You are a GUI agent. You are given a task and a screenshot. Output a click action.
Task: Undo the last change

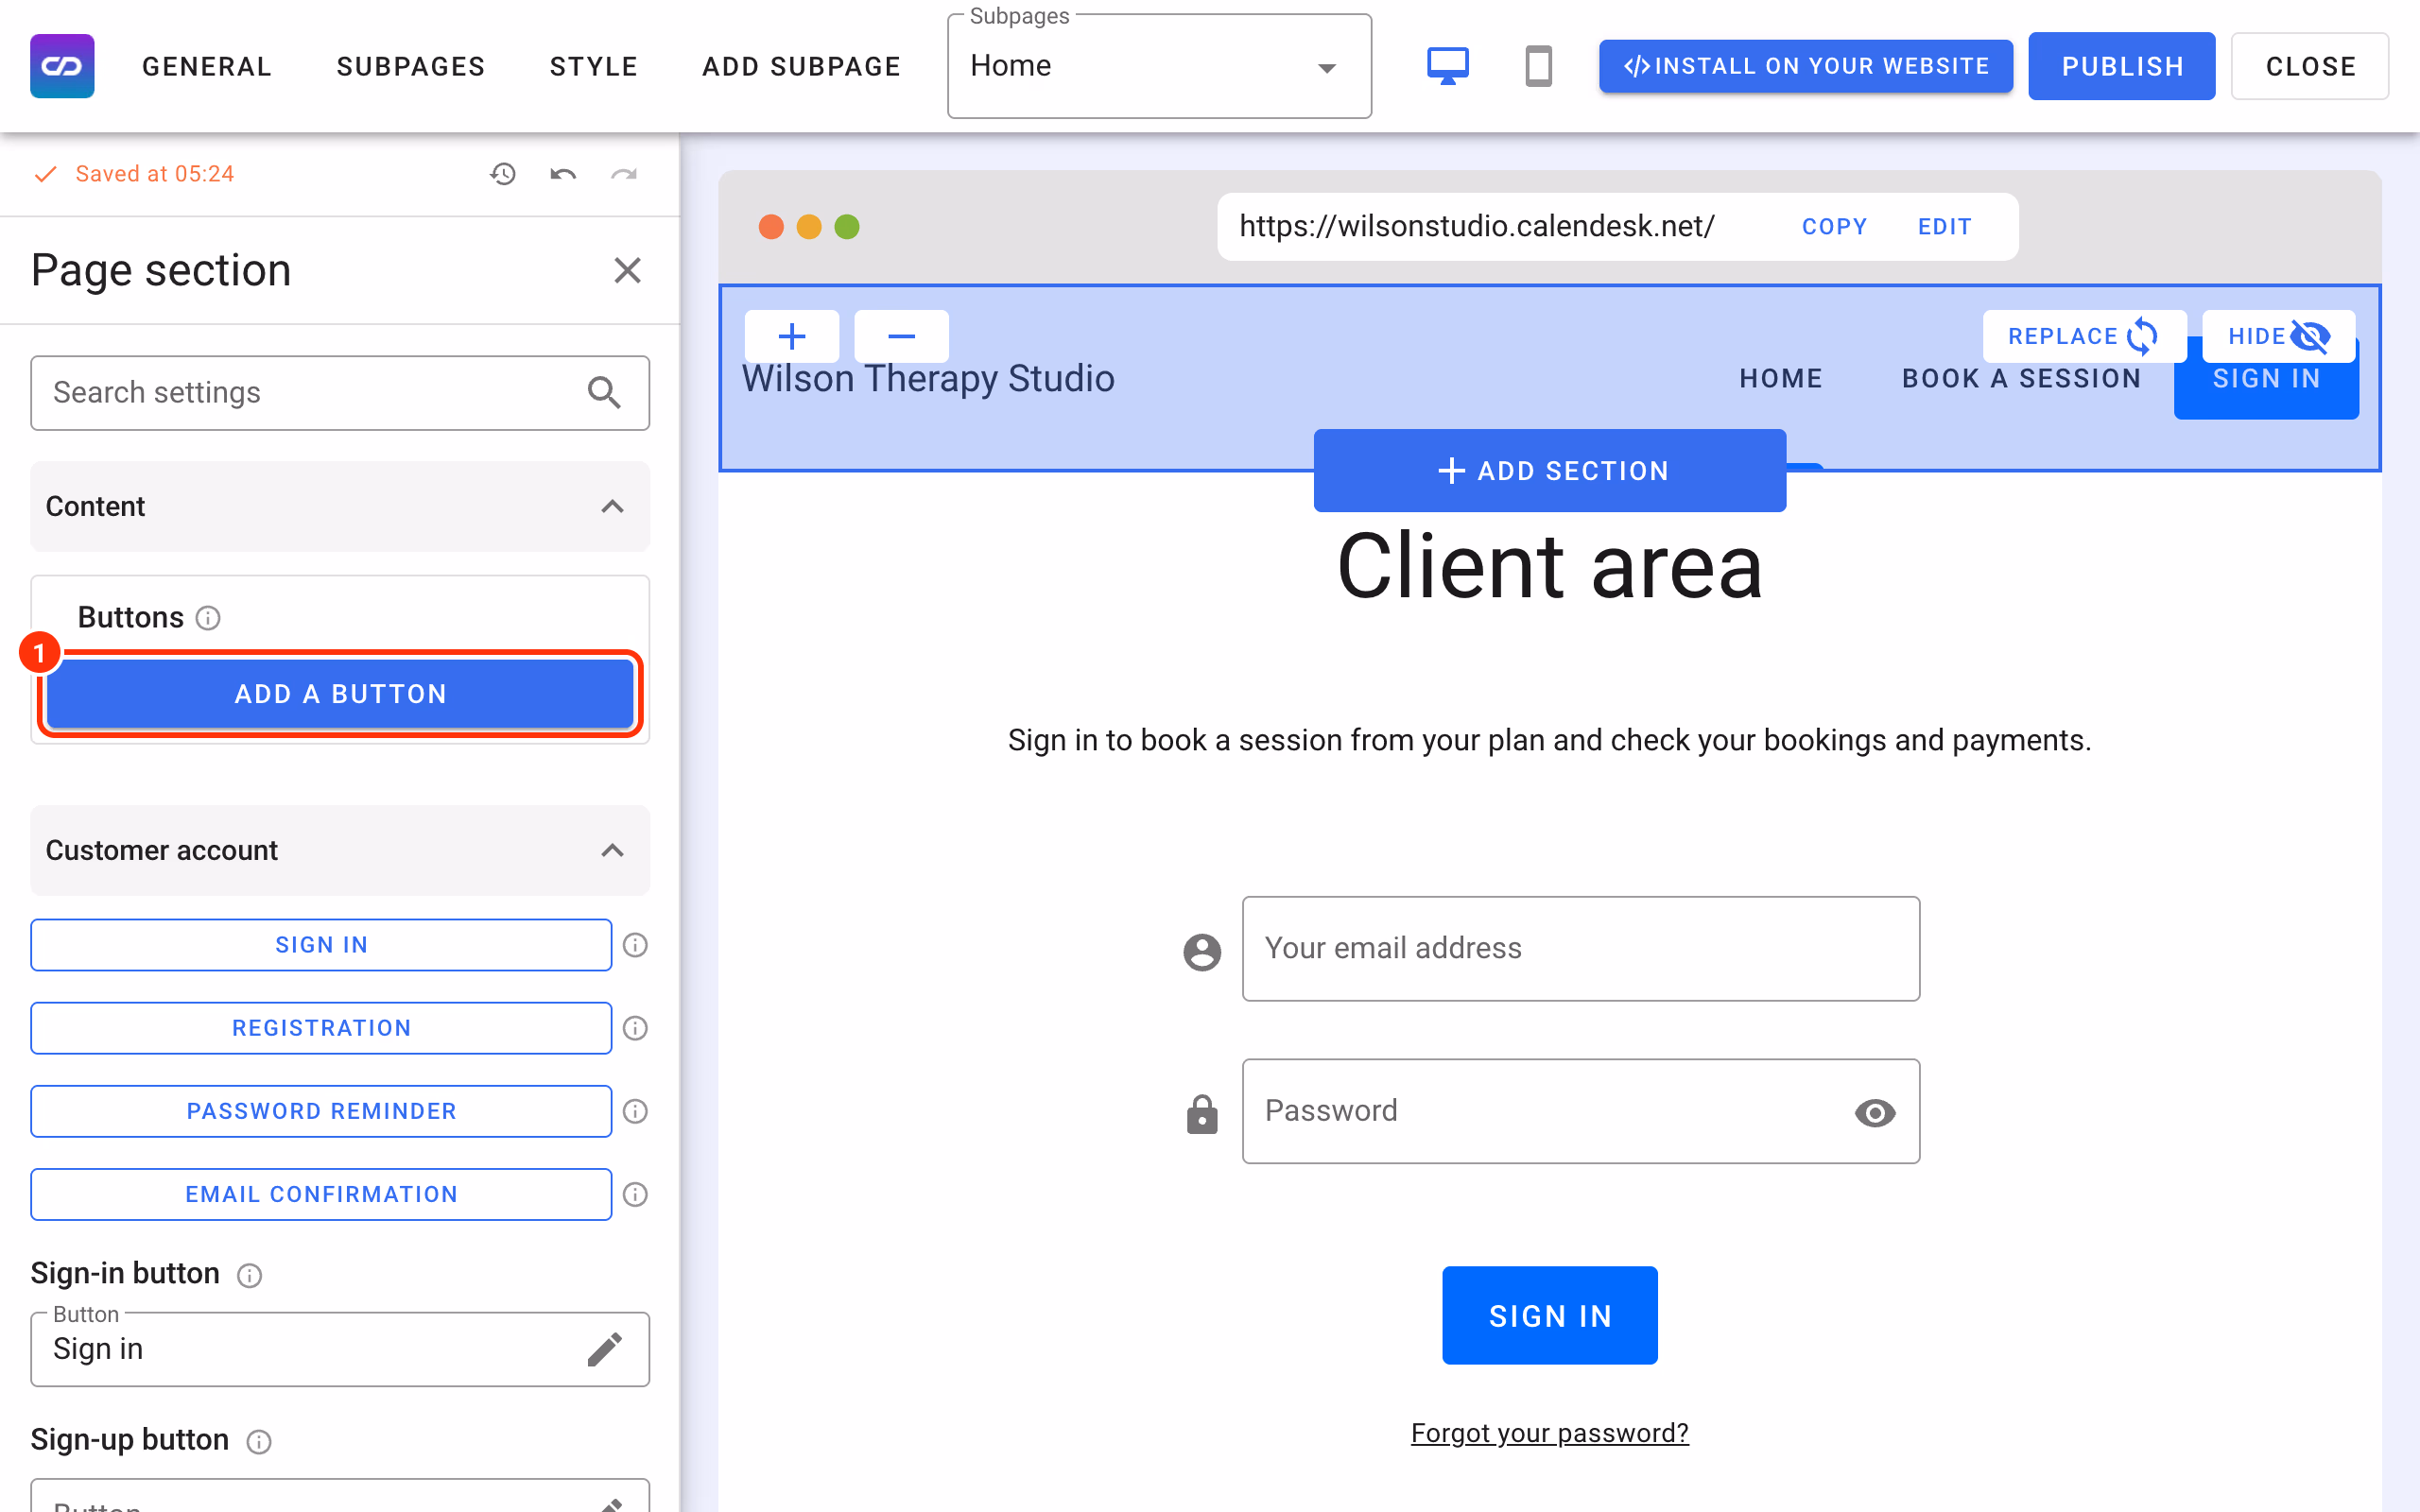pyautogui.click(x=563, y=174)
